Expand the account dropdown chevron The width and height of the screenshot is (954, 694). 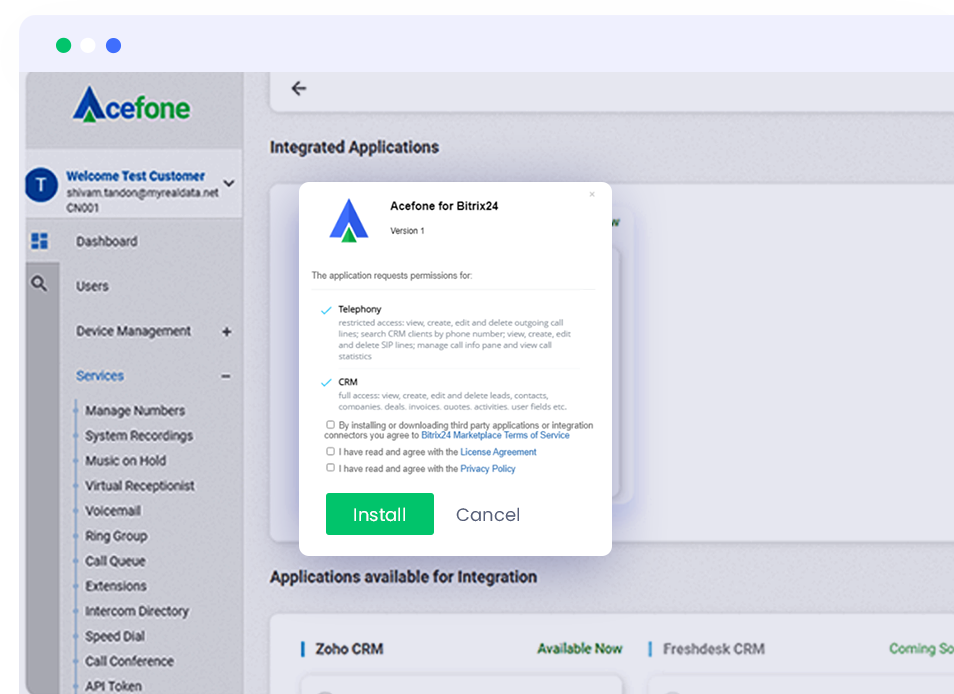(x=229, y=183)
